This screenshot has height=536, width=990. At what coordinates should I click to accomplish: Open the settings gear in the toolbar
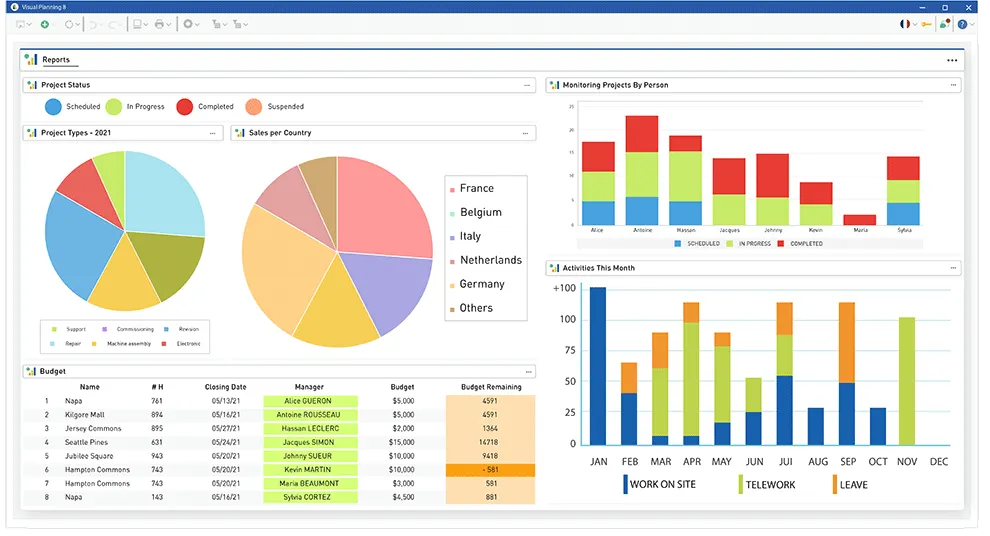(188, 24)
